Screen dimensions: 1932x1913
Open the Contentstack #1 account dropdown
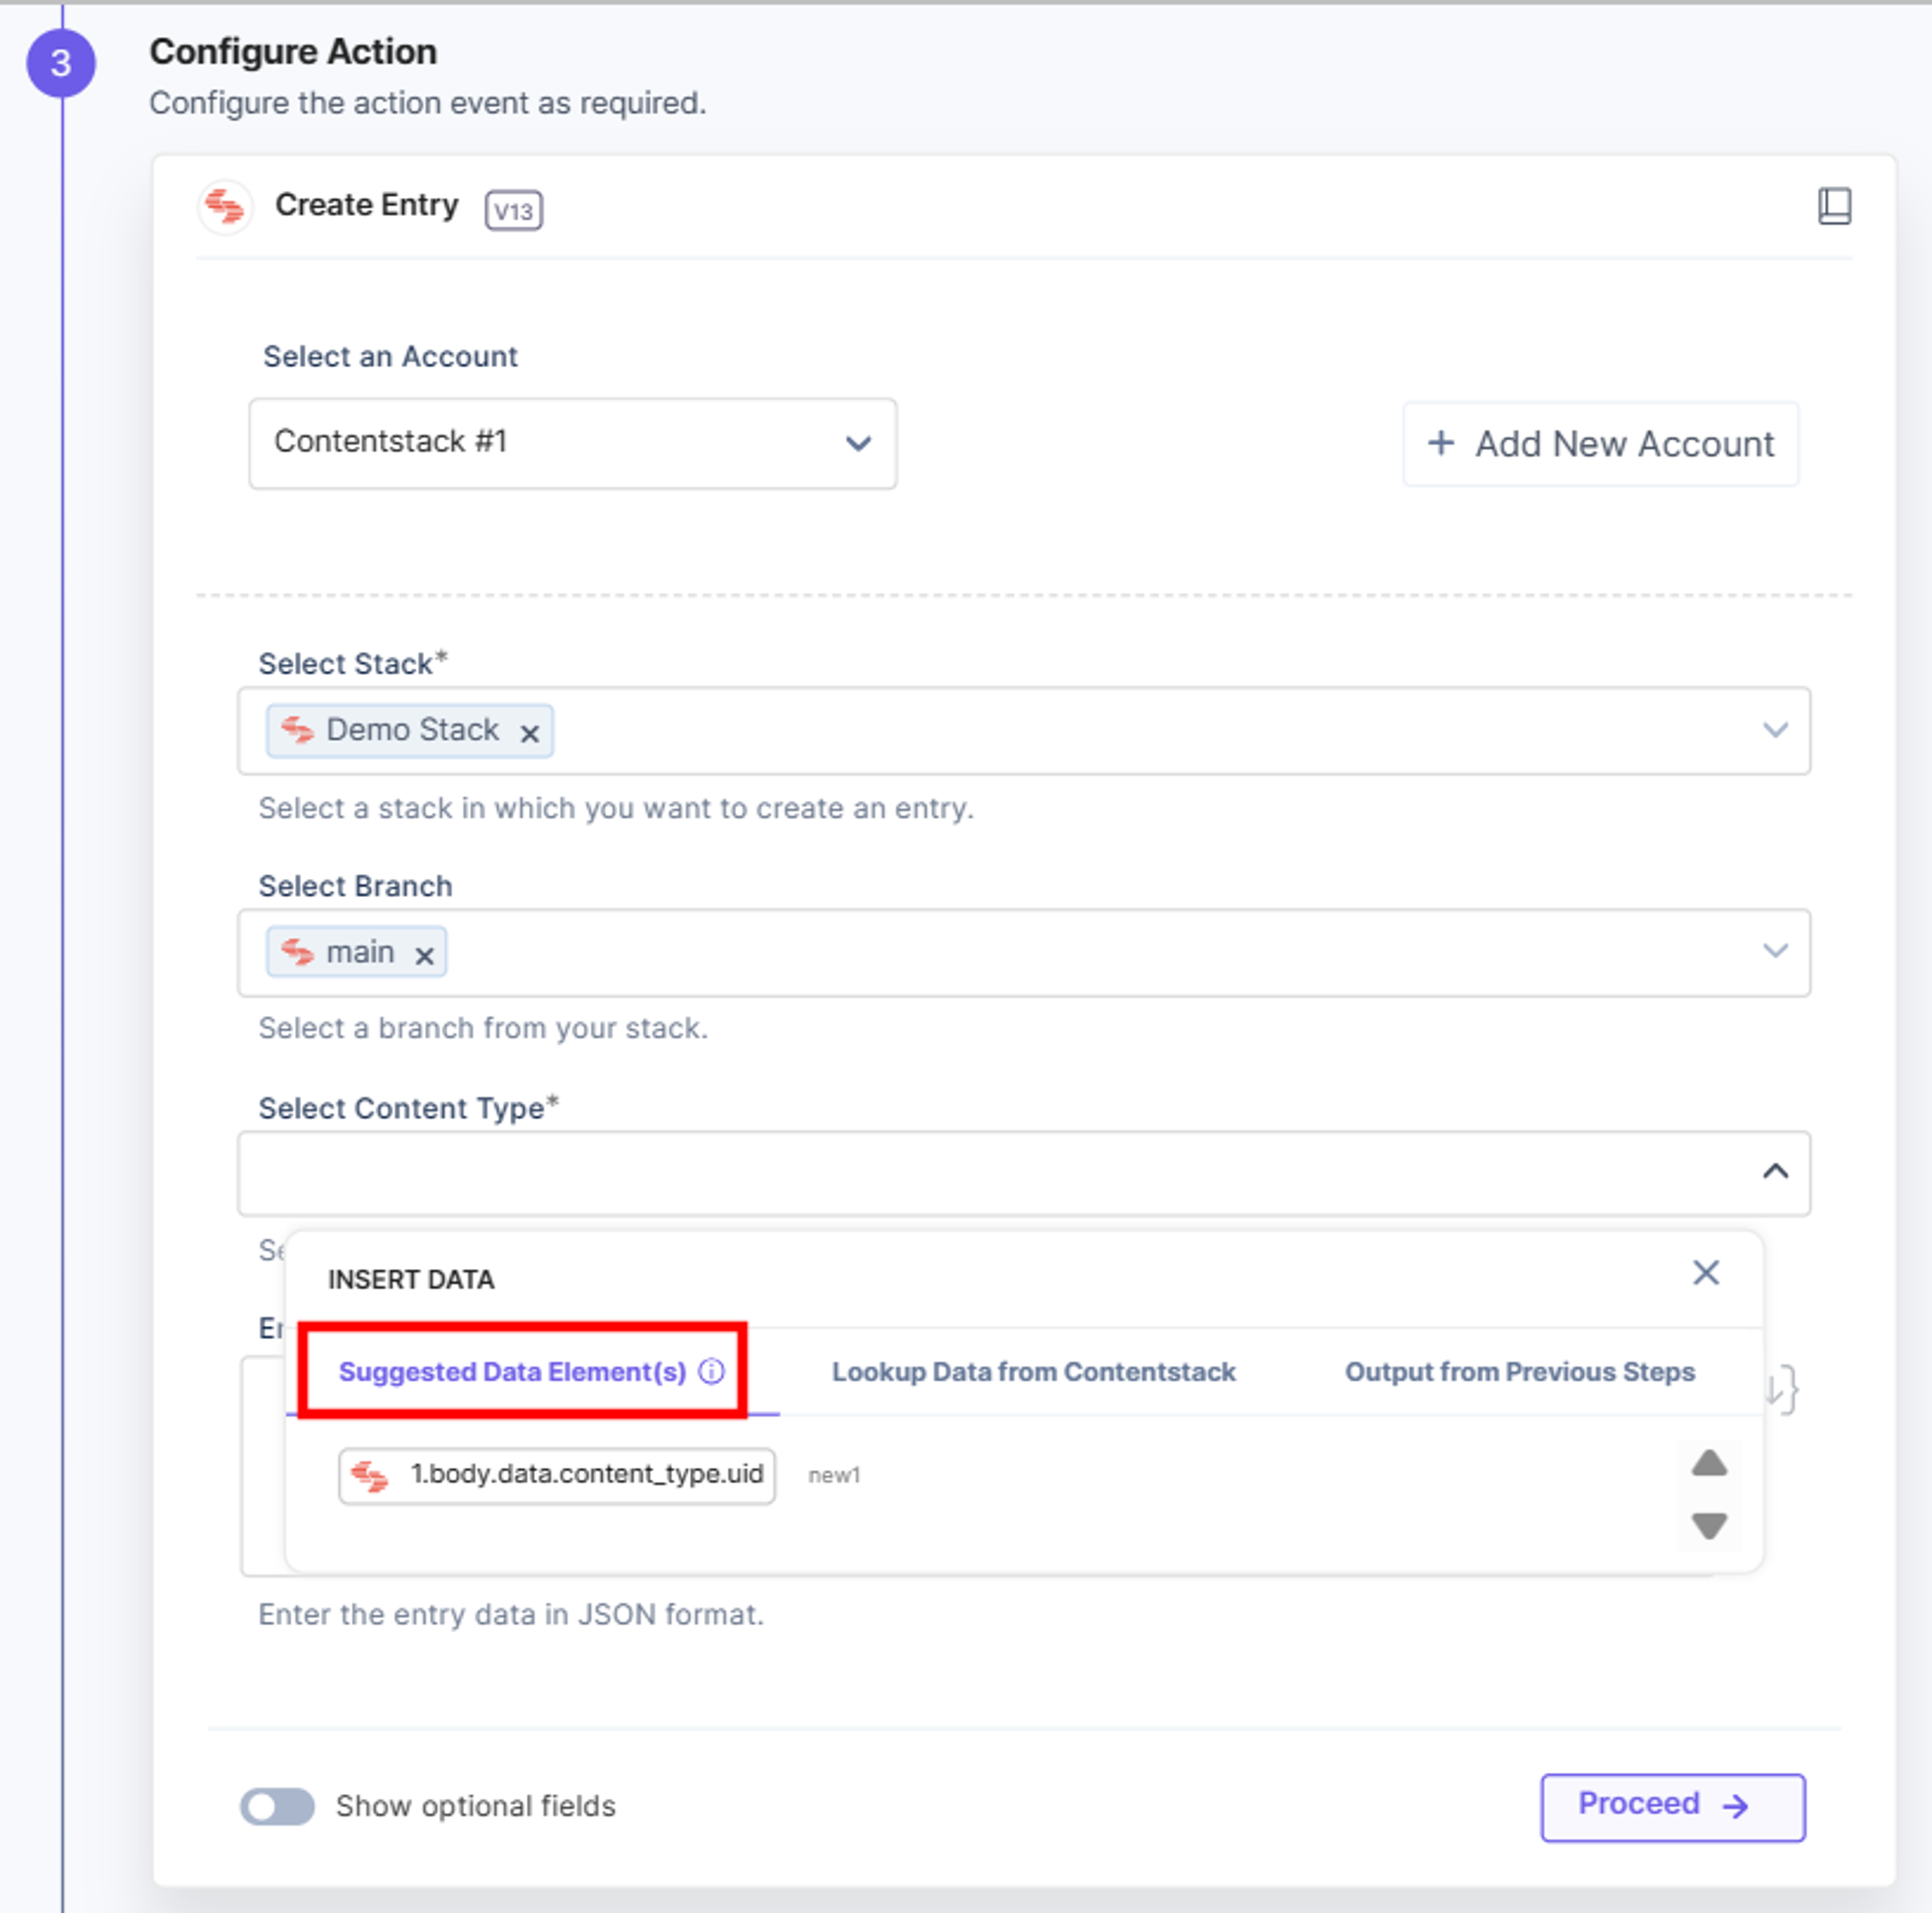(x=572, y=443)
